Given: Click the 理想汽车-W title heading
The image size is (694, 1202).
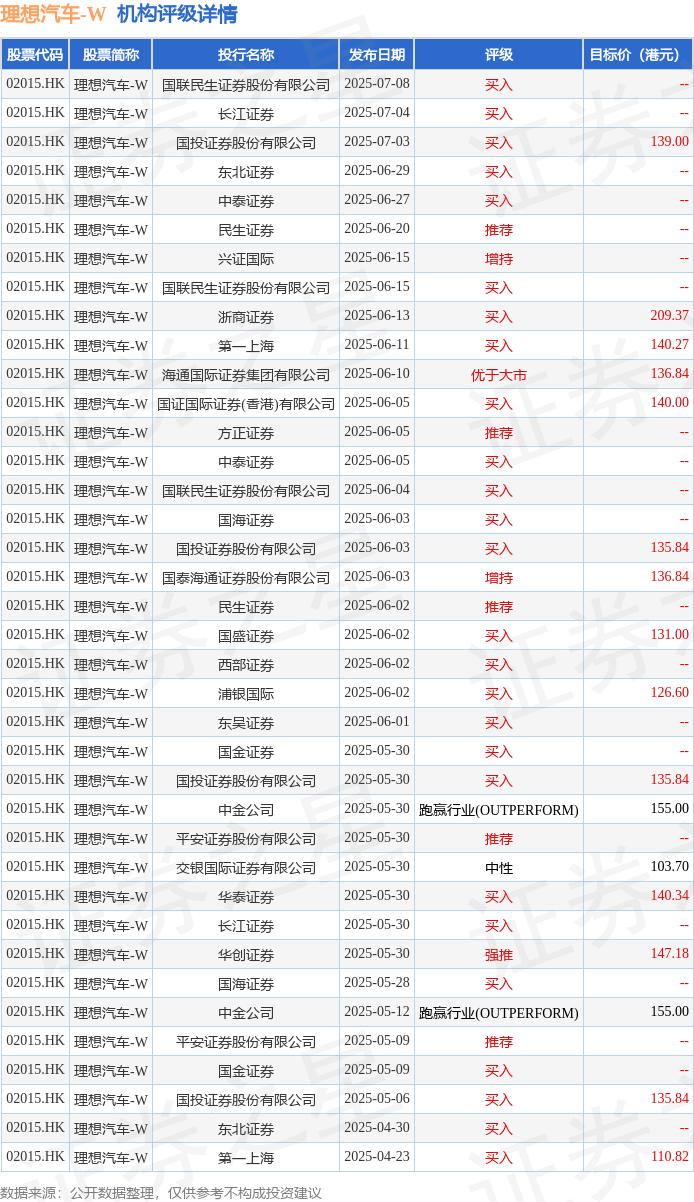Looking at the screenshot, I should (x=53, y=15).
